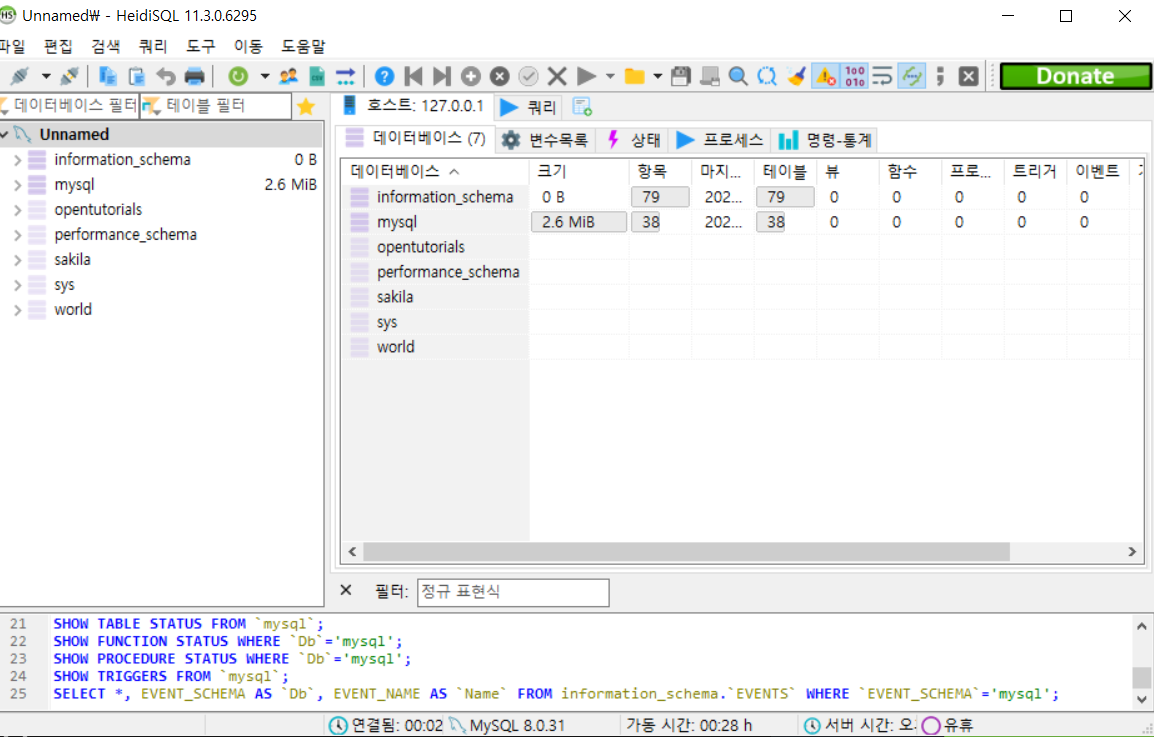This screenshot has width=1154, height=737.
Task: Go to first row icon
Action: (x=413, y=76)
